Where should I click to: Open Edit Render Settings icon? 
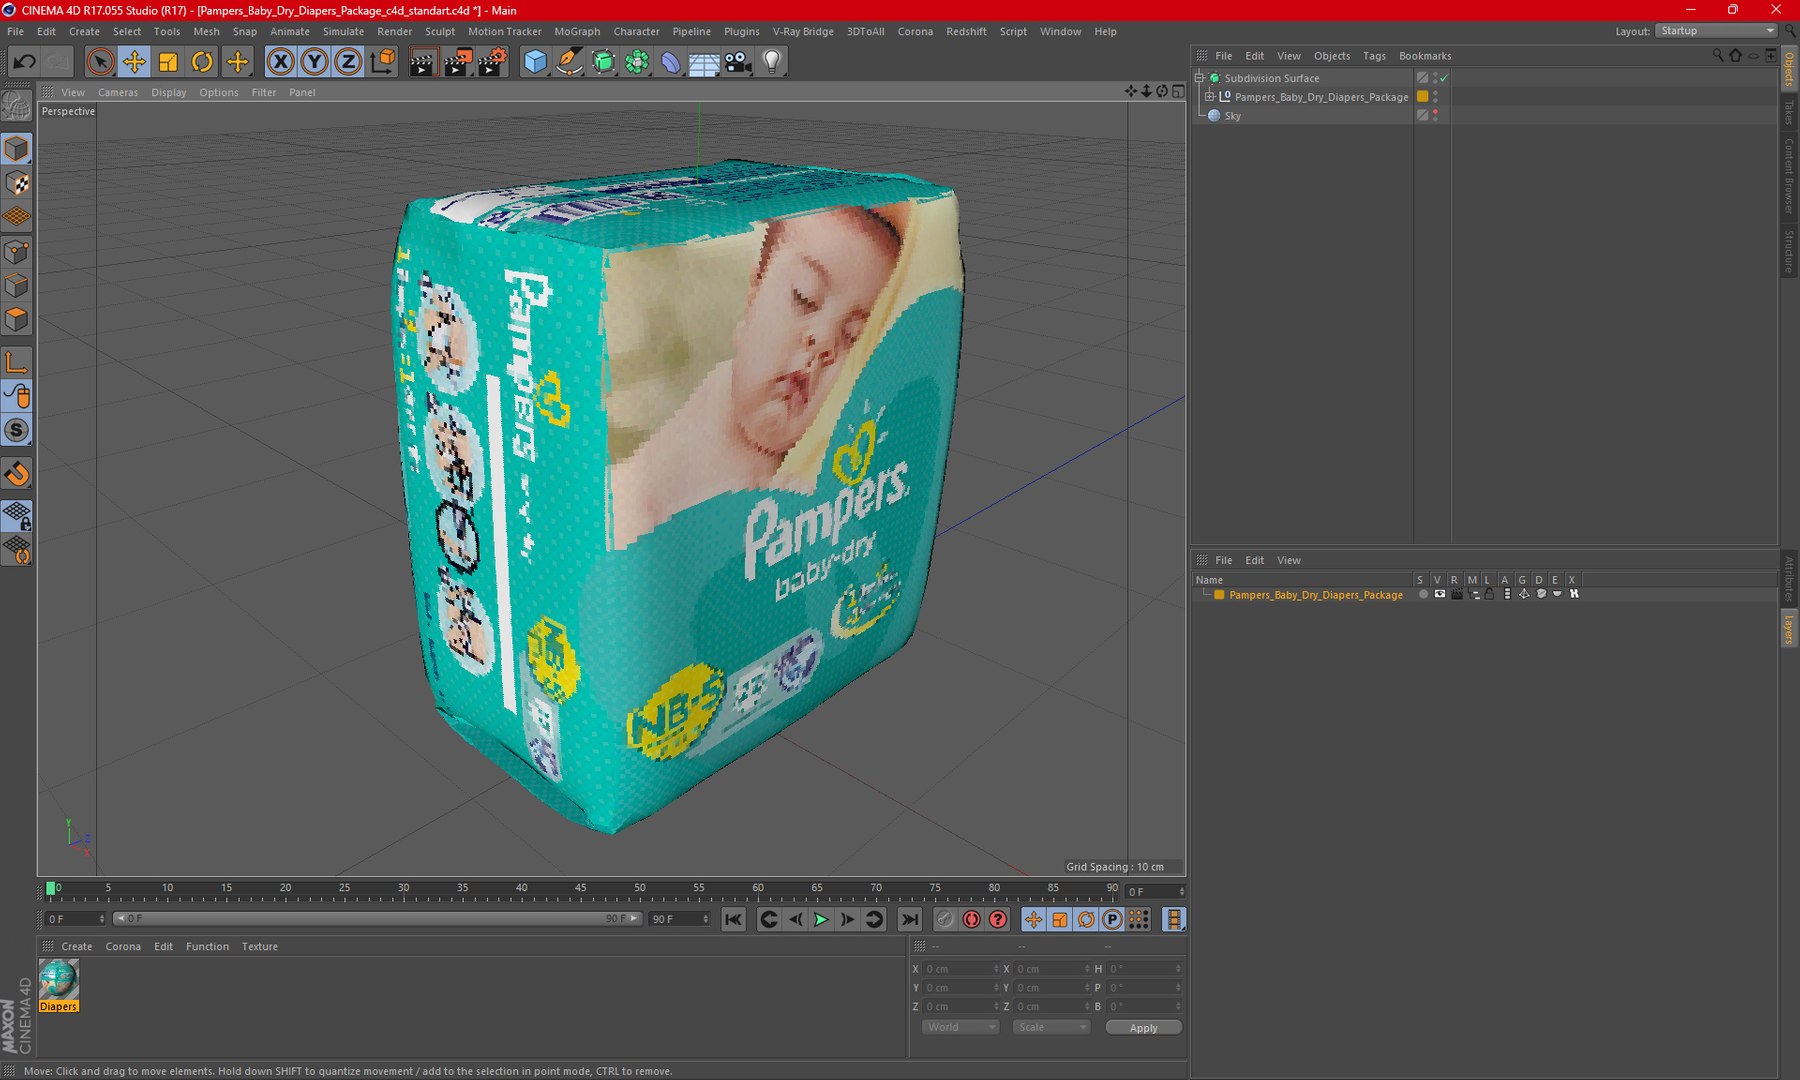click(x=491, y=62)
